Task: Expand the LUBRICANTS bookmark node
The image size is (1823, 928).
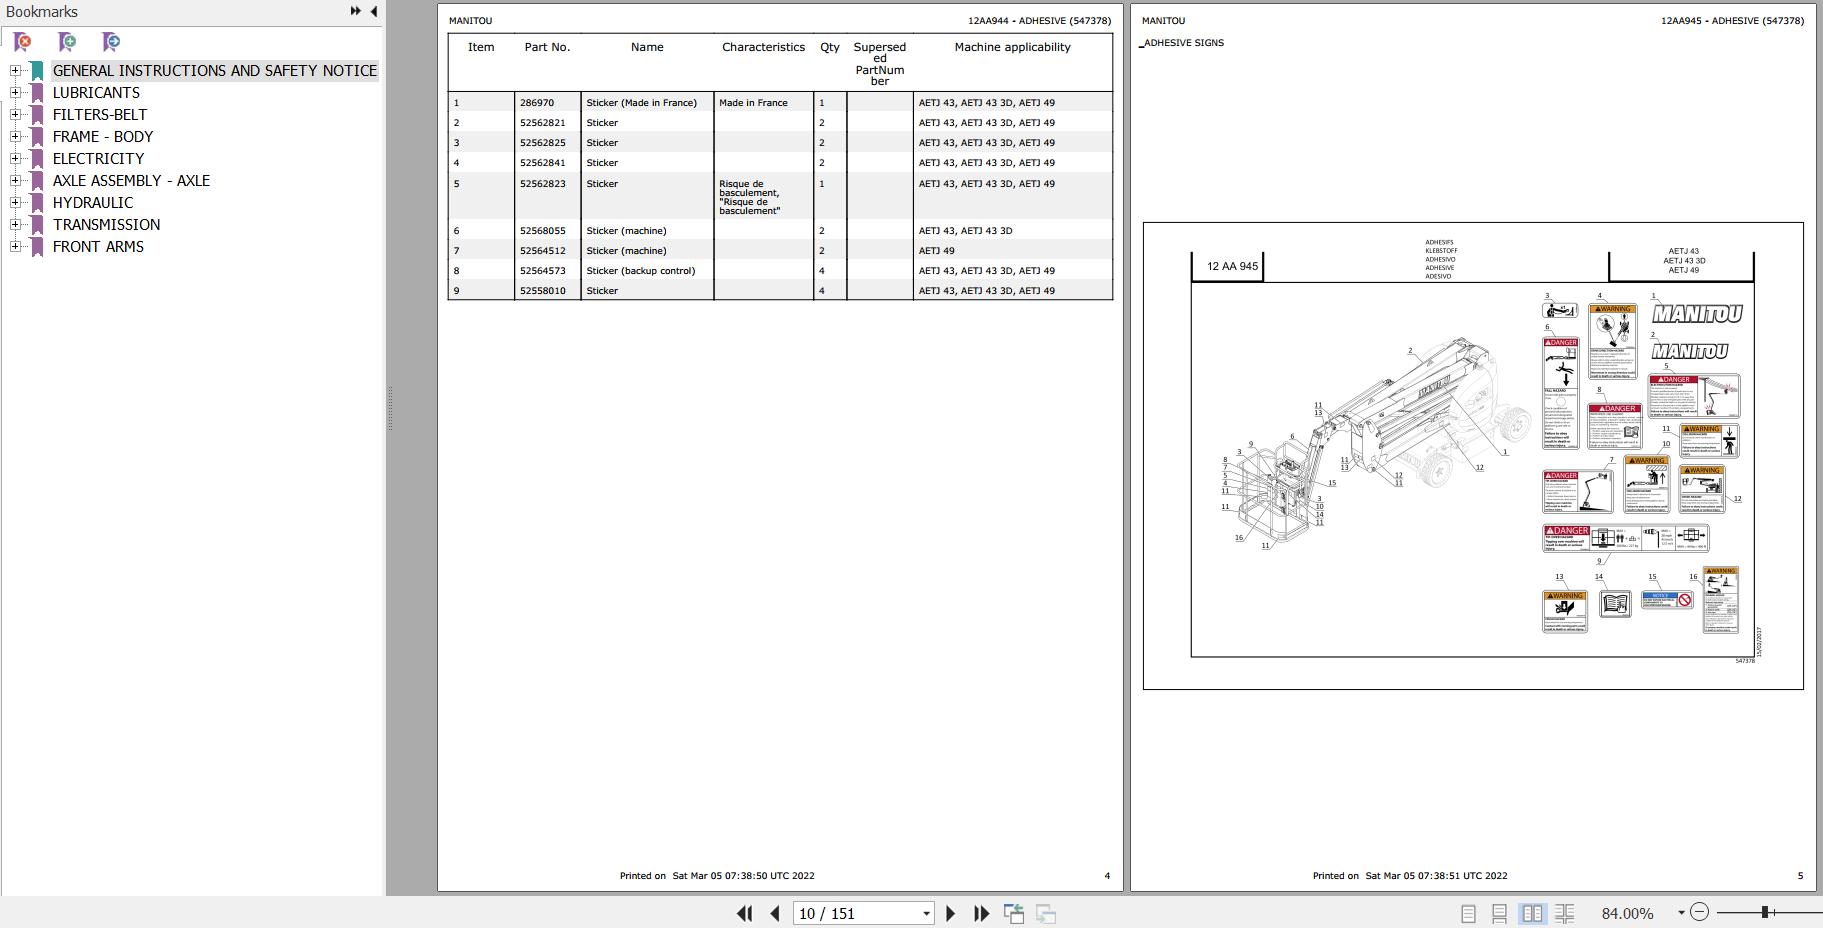Action: click(15, 92)
